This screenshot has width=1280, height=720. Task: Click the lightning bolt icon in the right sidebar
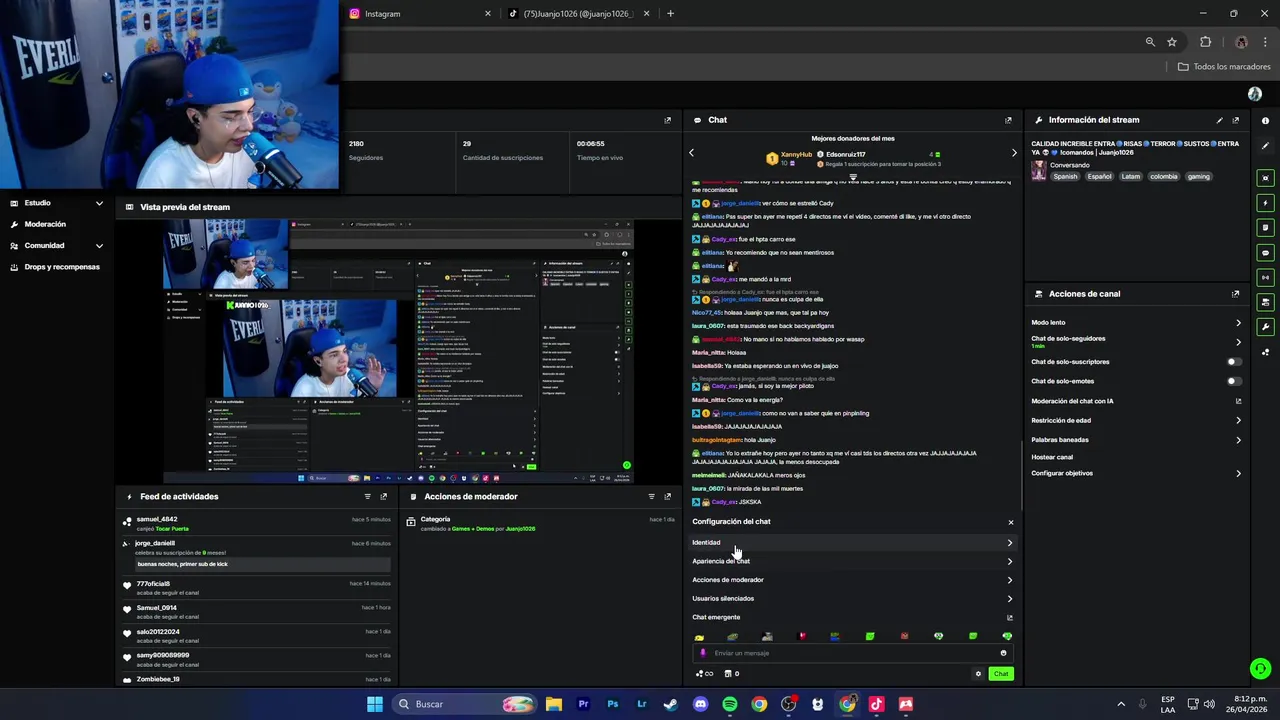click(x=1266, y=203)
